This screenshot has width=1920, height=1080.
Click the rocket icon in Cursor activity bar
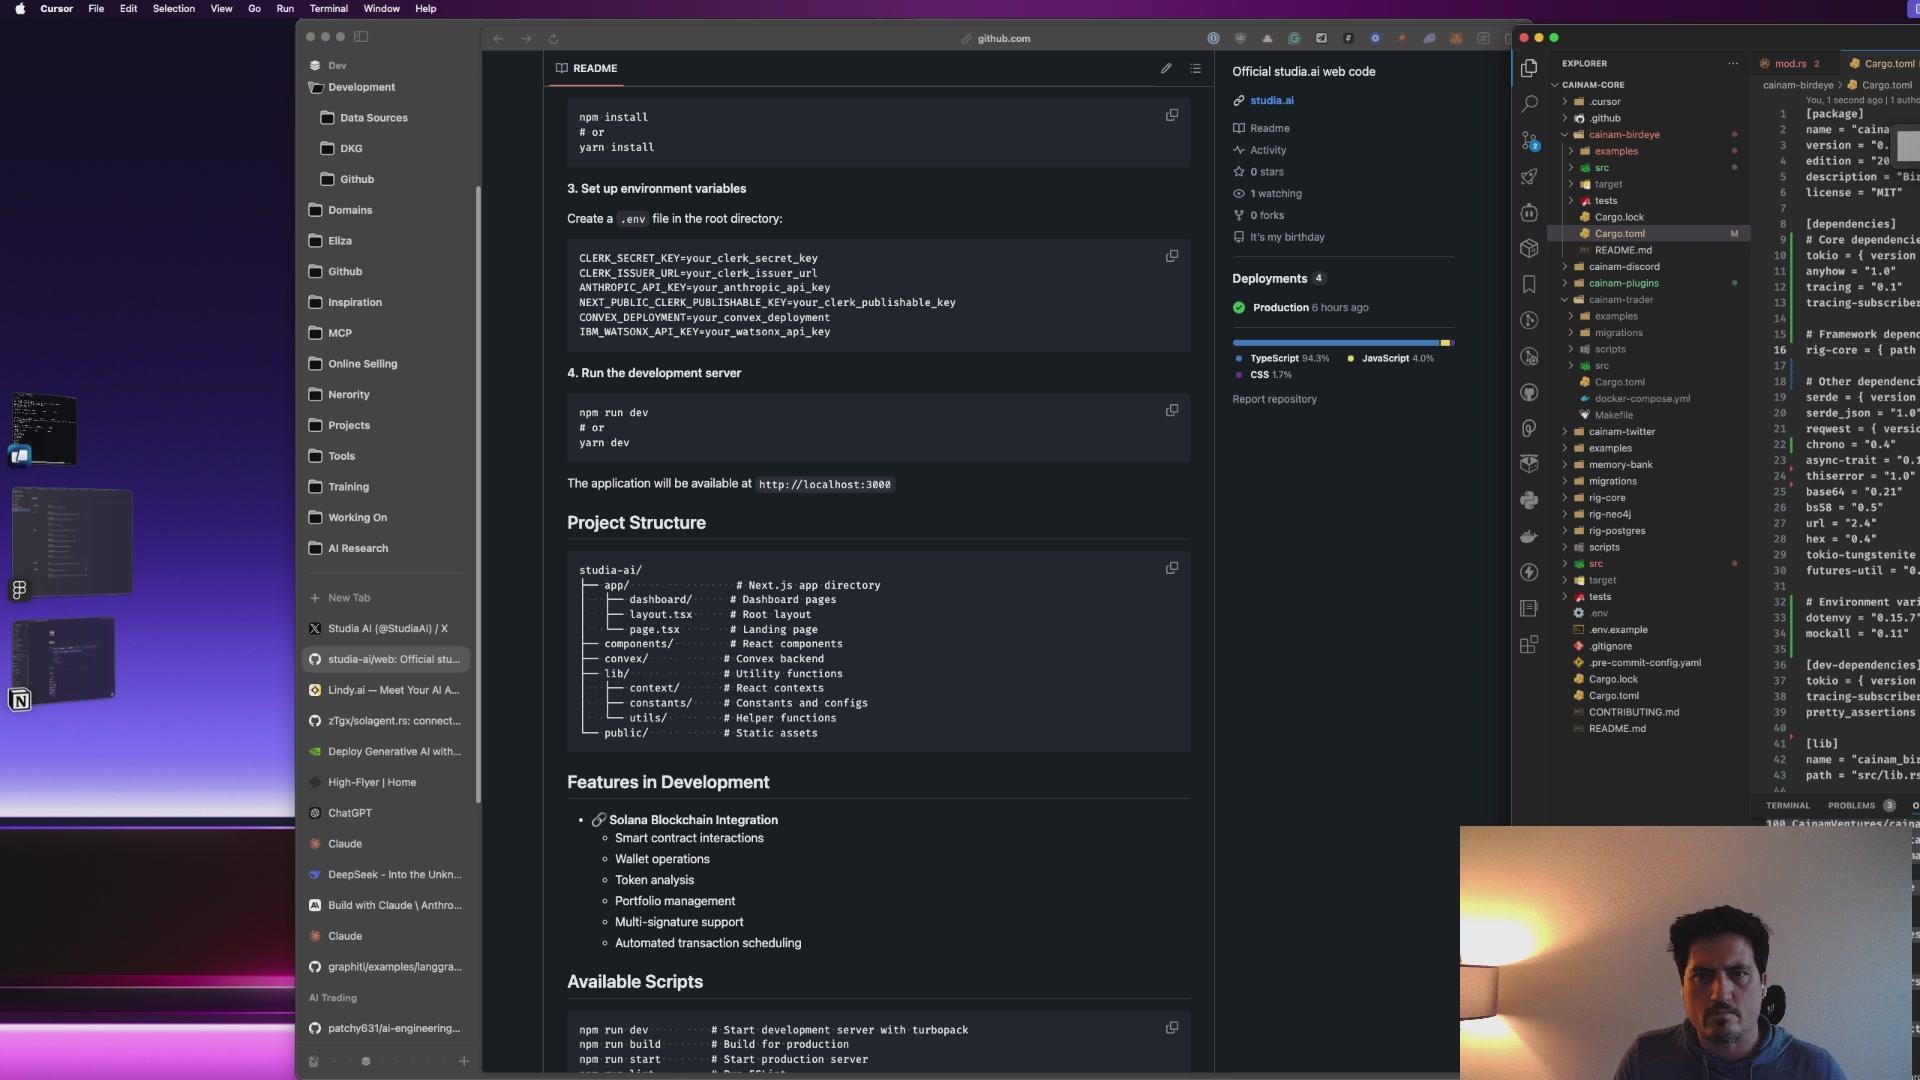click(1529, 177)
